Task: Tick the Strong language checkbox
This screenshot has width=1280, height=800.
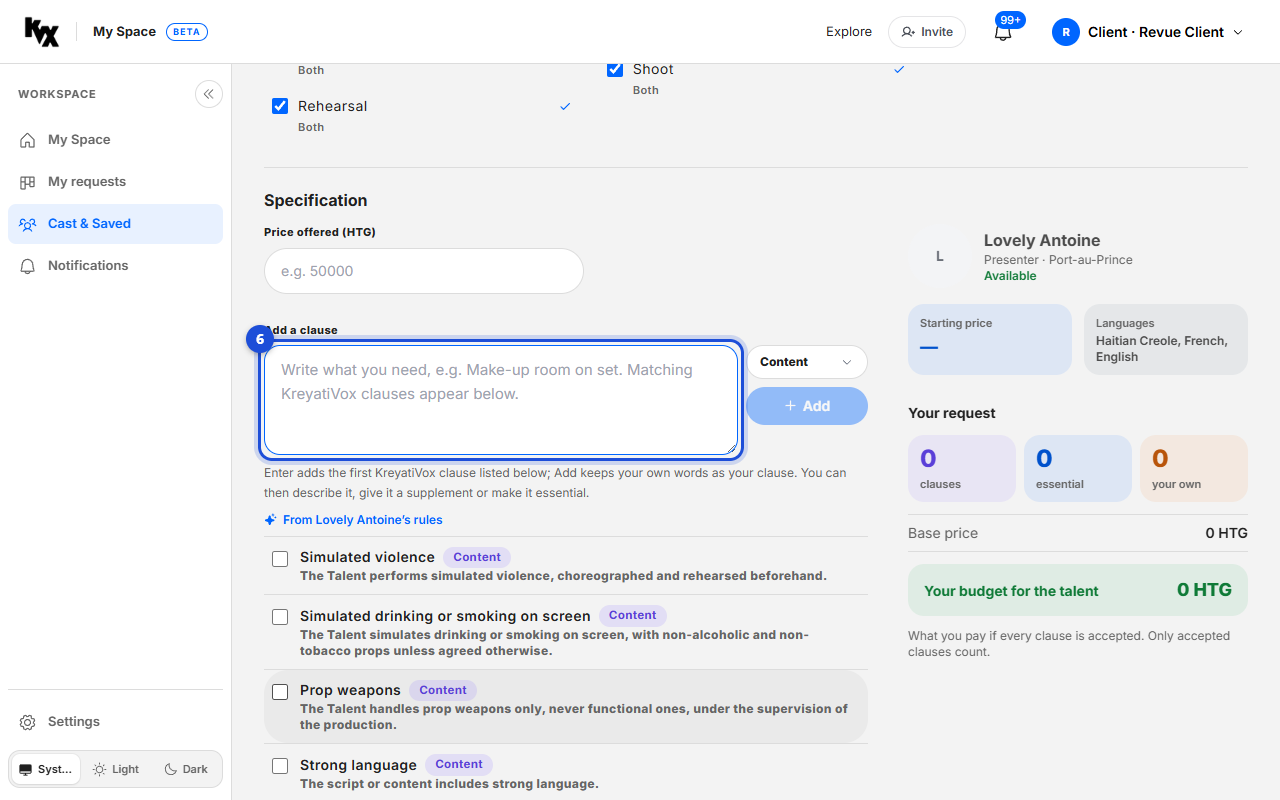Action: pyautogui.click(x=280, y=767)
